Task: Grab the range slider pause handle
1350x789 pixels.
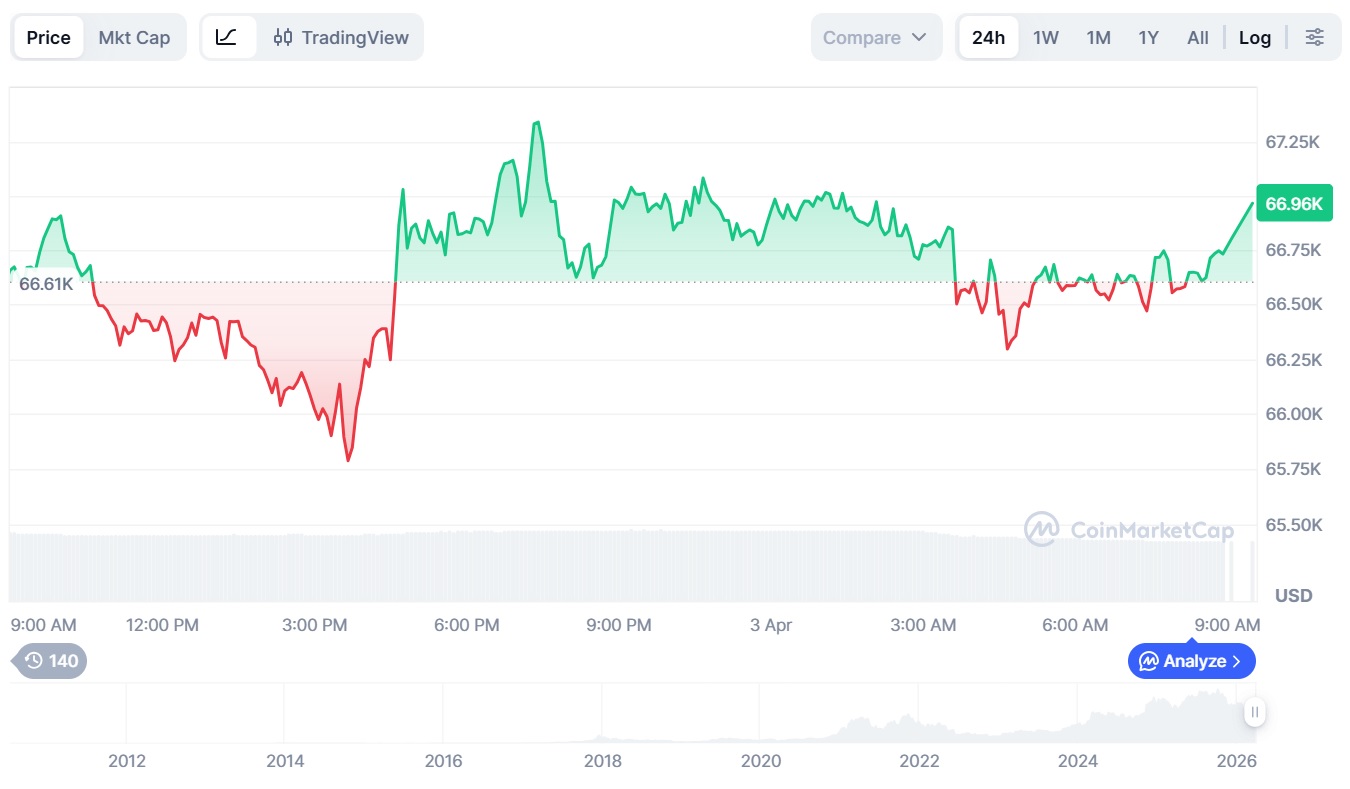Action: pos(1254,713)
